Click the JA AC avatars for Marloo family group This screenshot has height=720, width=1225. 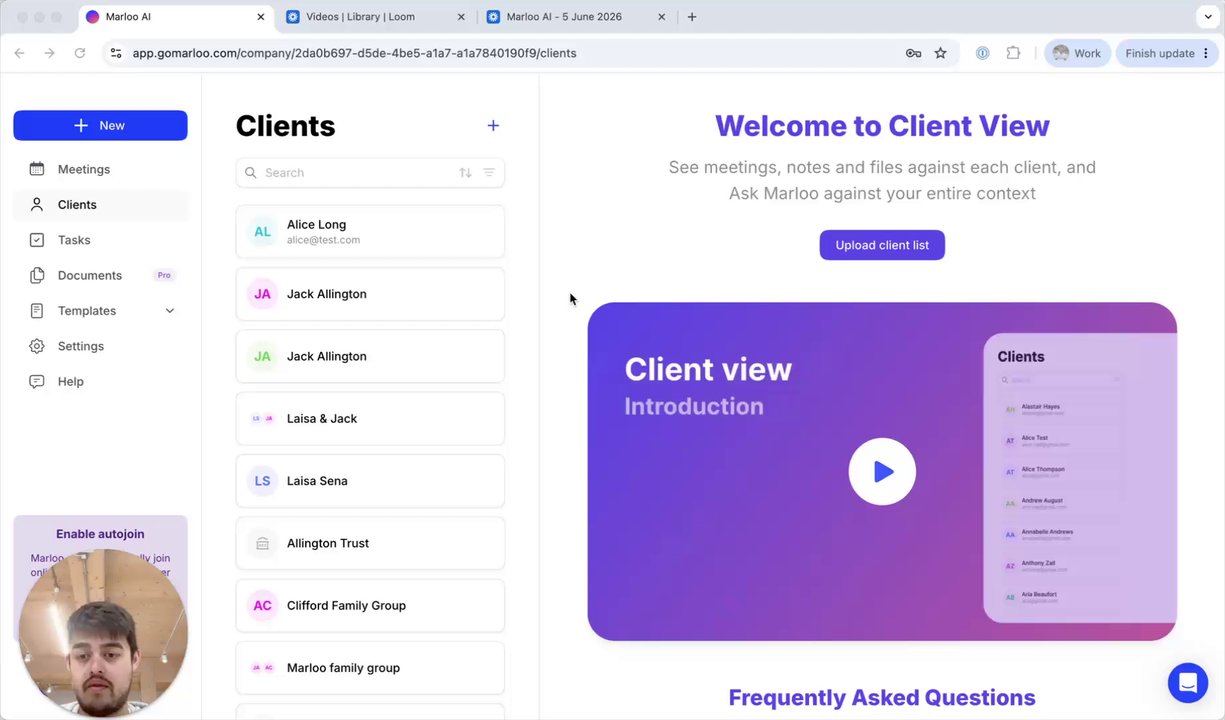262,667
